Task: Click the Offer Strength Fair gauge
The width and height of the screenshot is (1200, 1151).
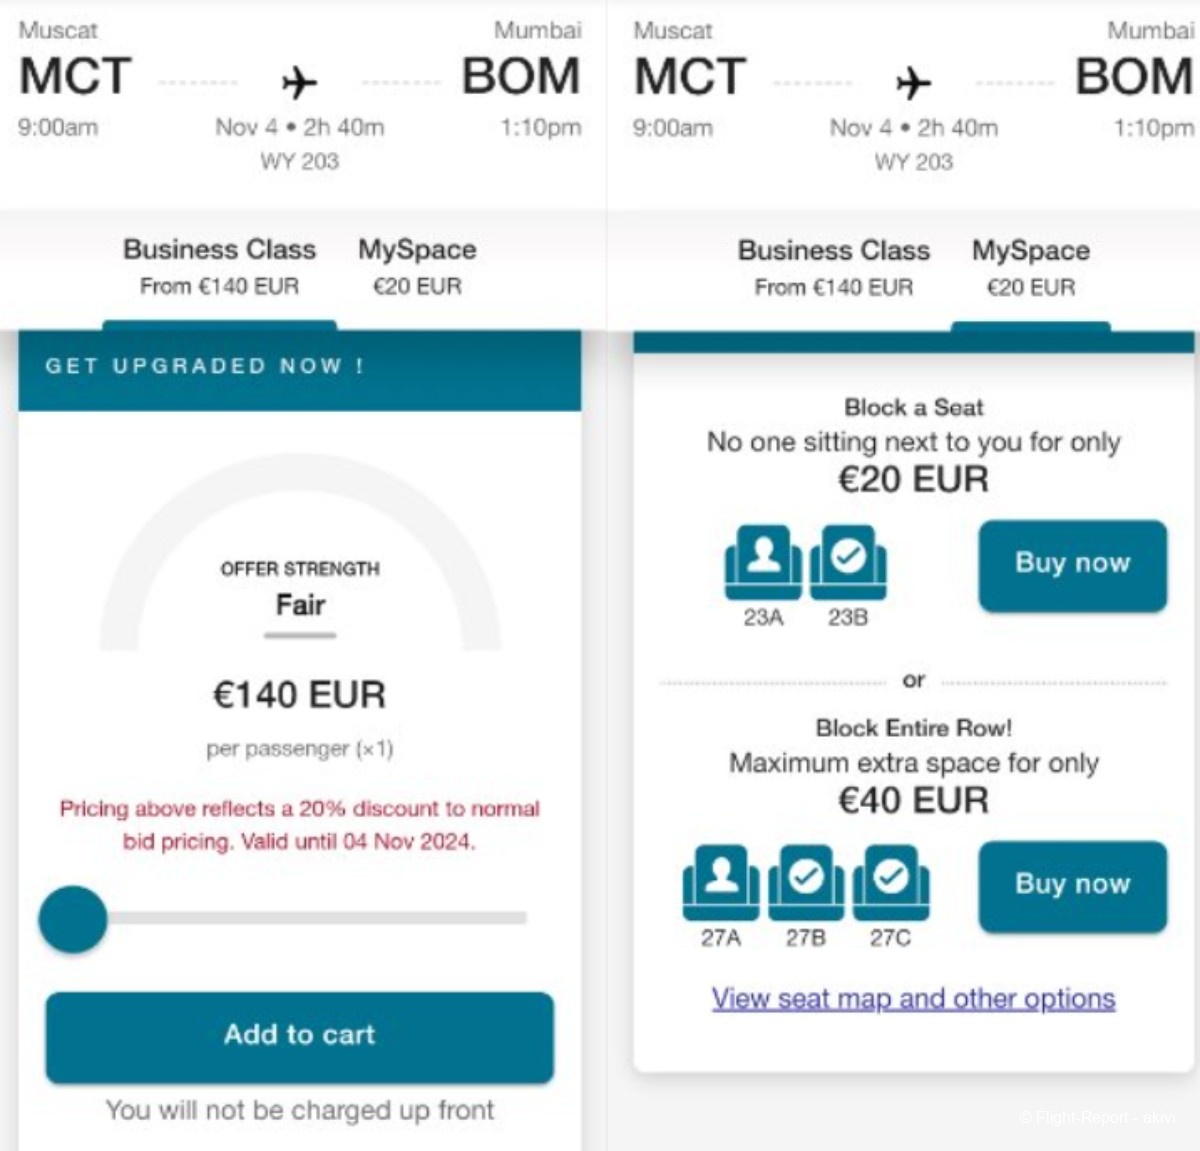Action: (300, 555)
